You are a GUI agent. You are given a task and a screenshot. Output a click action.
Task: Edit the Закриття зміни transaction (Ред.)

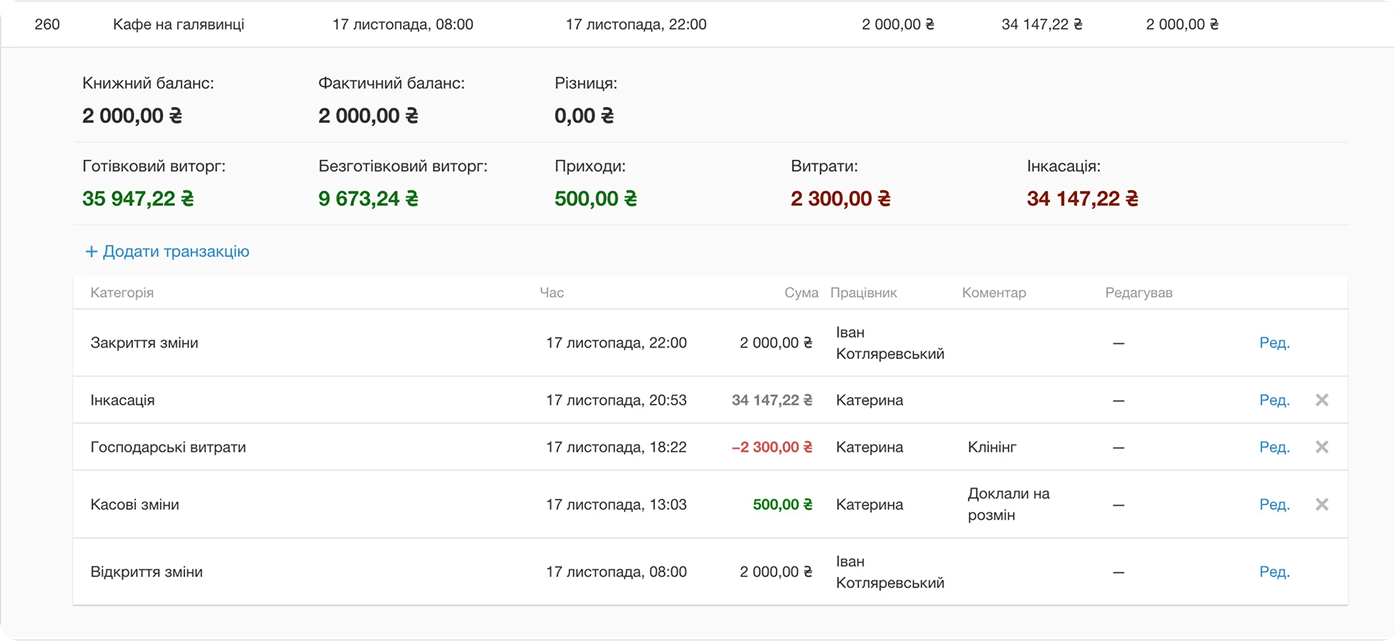coord(1274,343)
